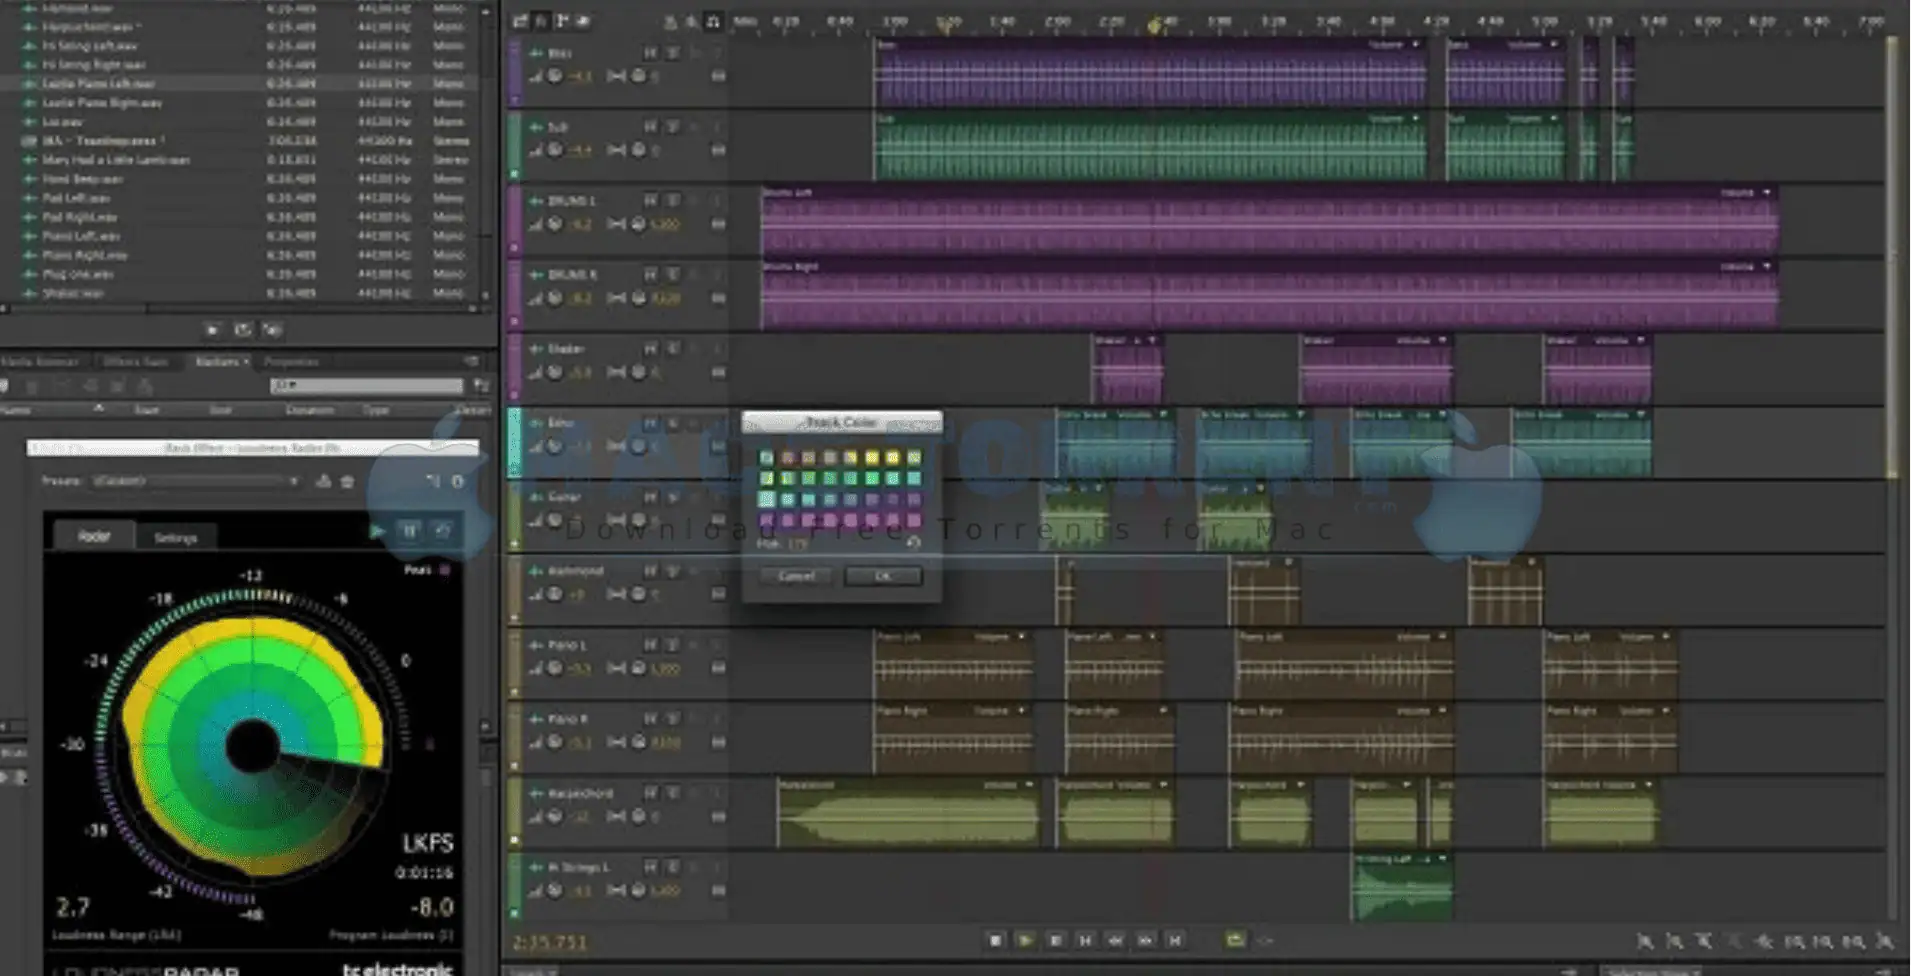This screenshot has width=1911, height=976.
Task: Click the green play icon in loudness radar
Action: (x=377, y=531)
